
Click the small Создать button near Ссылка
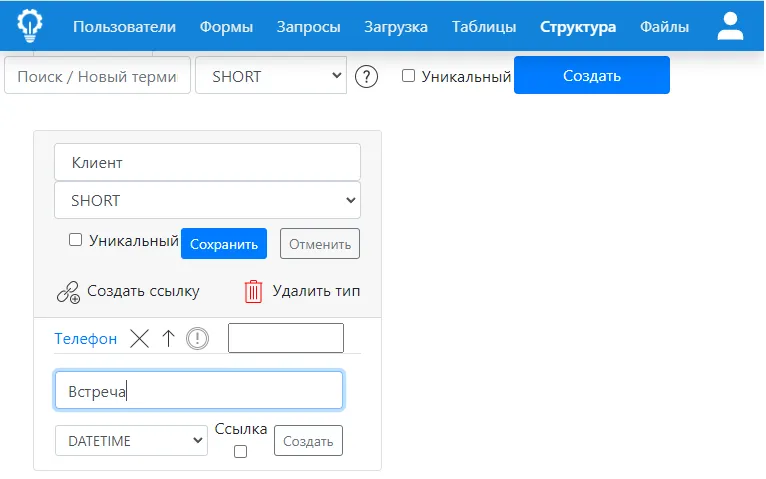coord(308,441)
